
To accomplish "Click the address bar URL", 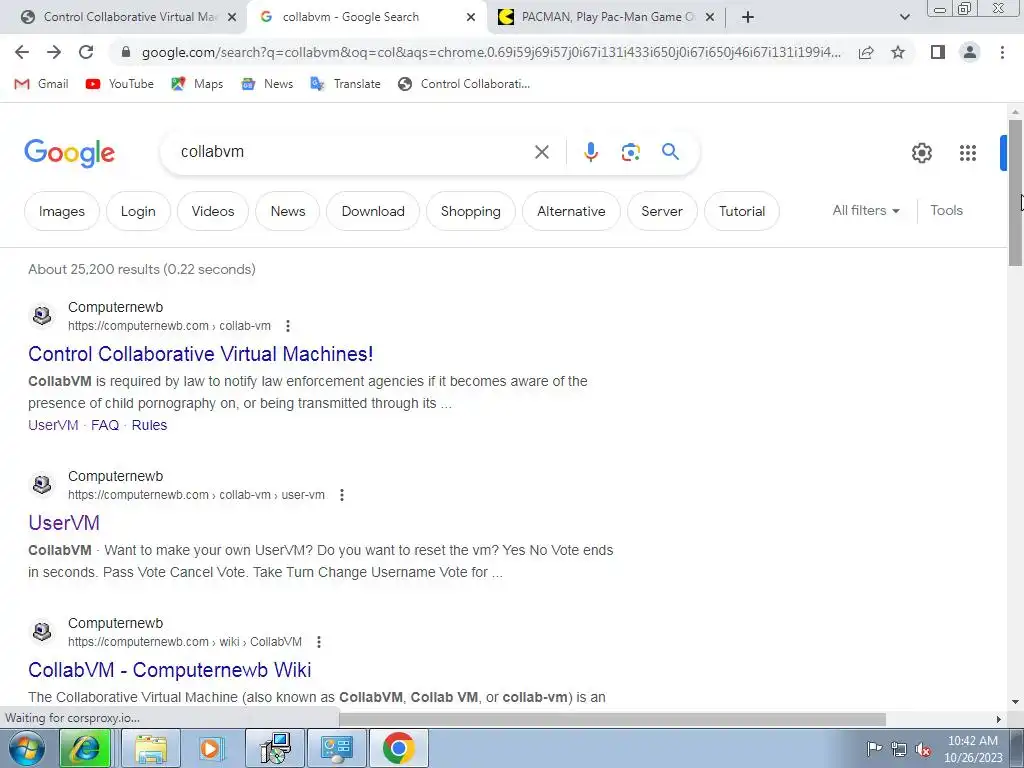I will (x=490, y=52).
